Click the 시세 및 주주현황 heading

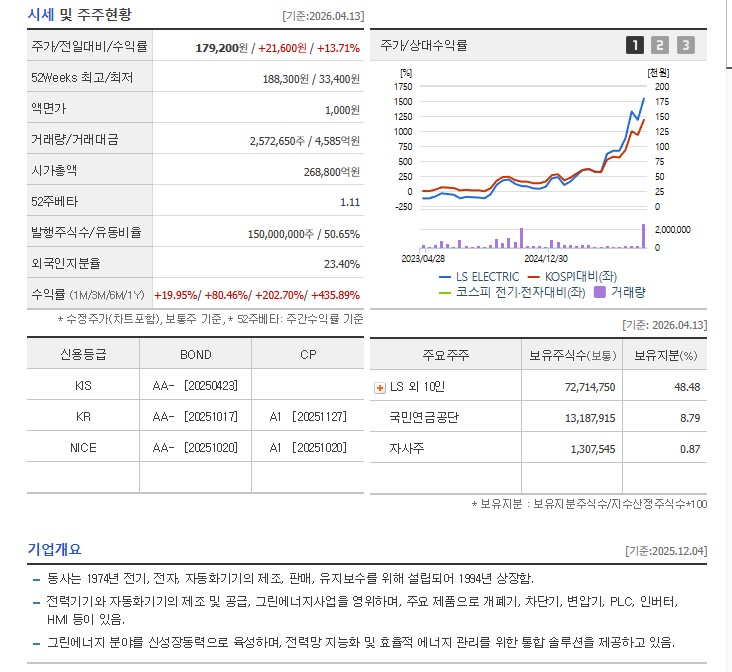[80, 14]
